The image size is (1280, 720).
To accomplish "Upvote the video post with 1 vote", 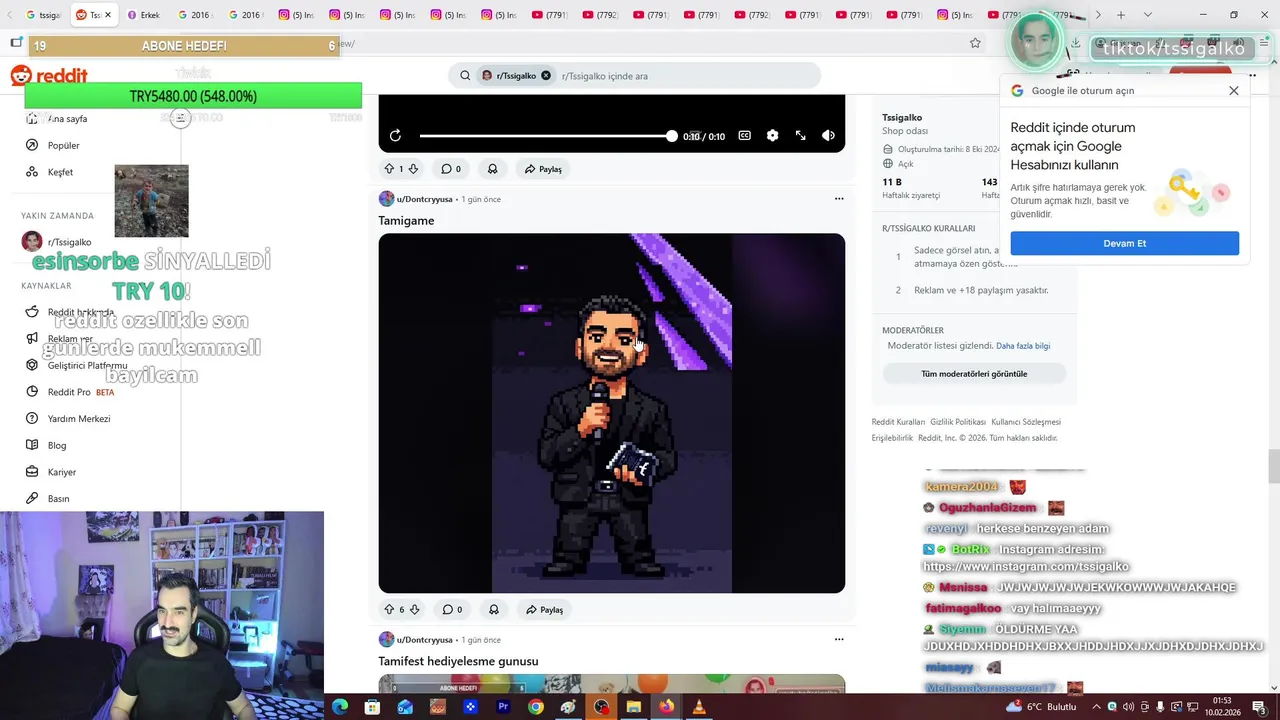I will click(389, 169).
